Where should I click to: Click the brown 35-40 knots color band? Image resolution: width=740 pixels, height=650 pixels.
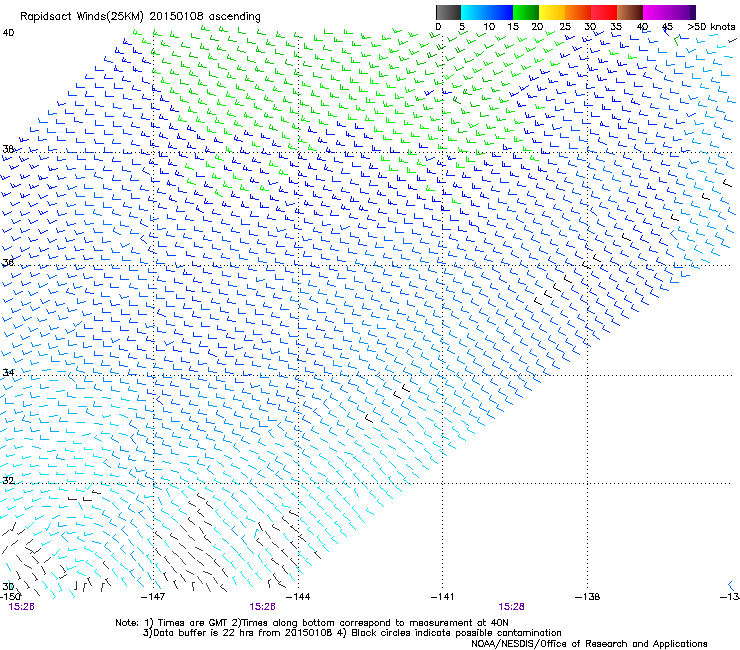point(630,12)
